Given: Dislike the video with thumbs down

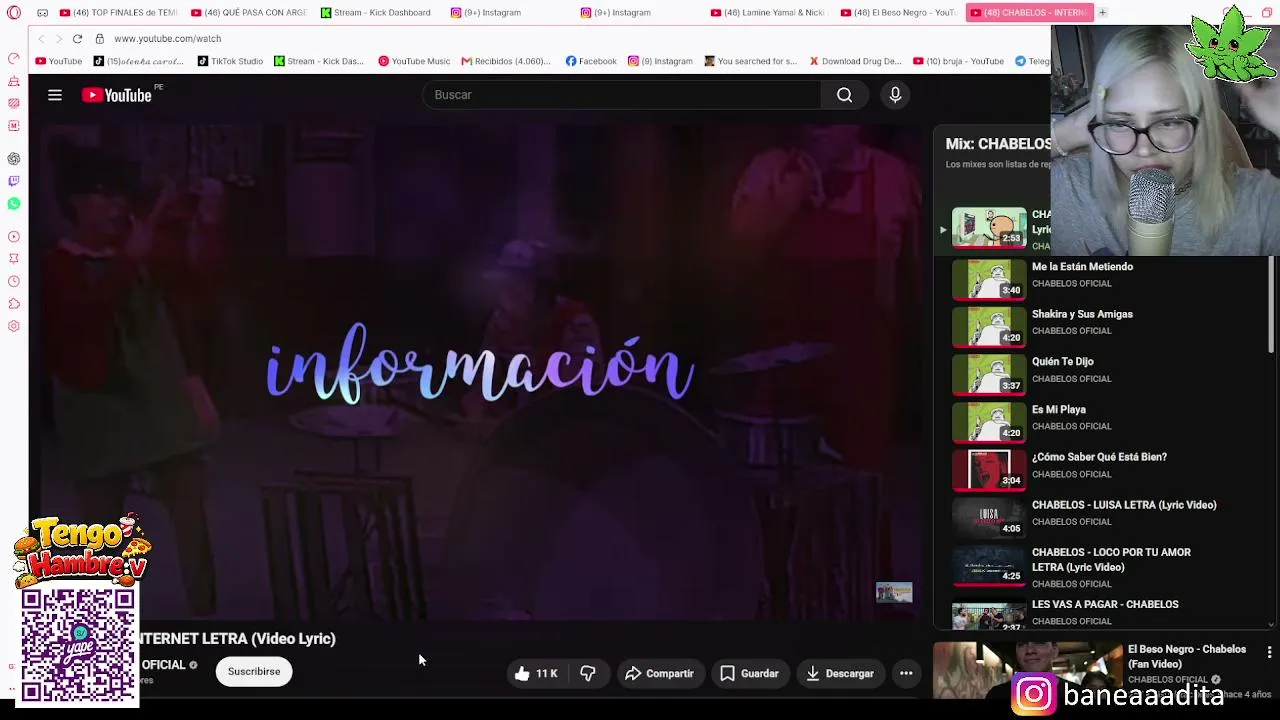Looking at the screenshot, I should click(588, 673).
